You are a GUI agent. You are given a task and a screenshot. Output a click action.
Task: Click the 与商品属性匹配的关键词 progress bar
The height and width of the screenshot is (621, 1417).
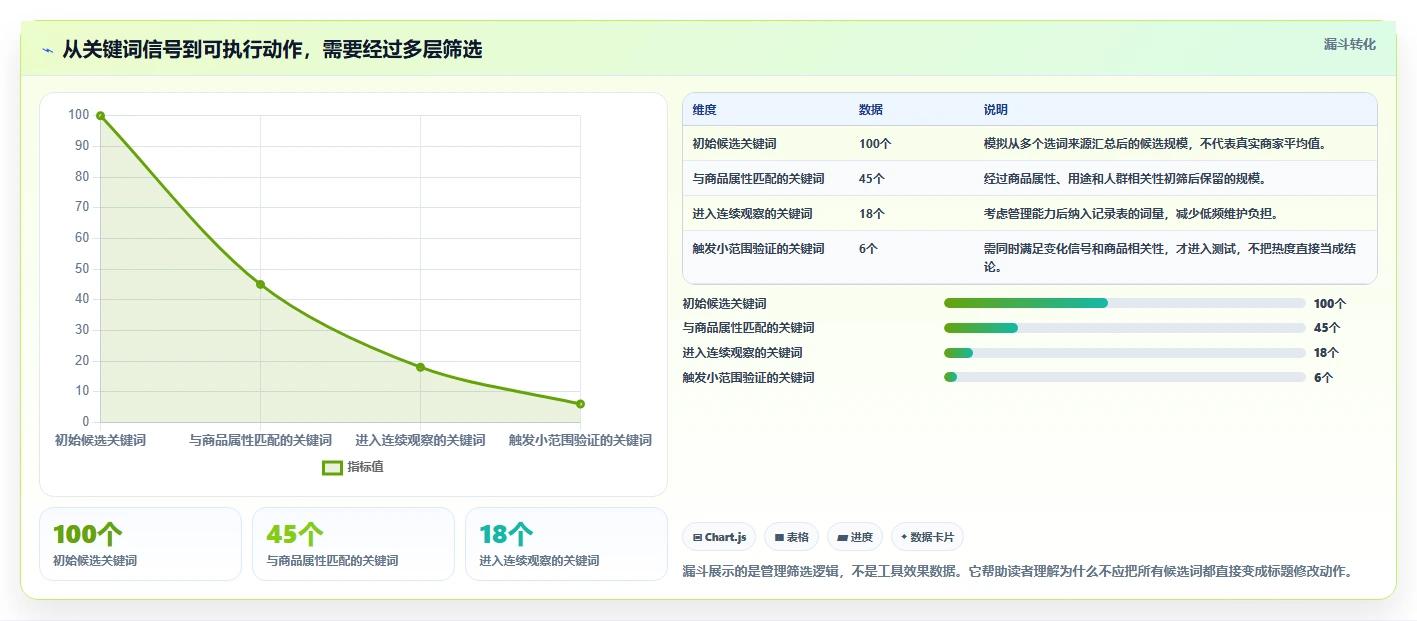pyautogui.click(x=1124, y=328)
